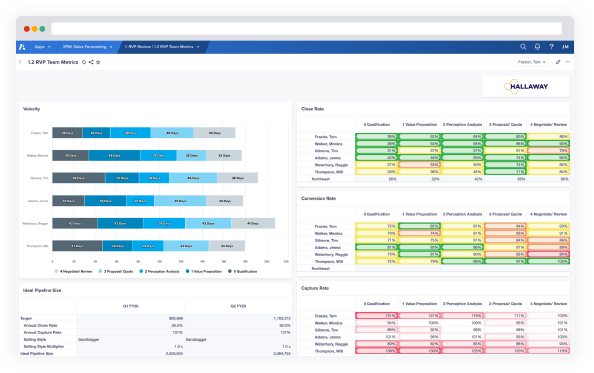Open search in the top bar
The height and width of the screenshot is (373, 594).
tap(523, 47)
